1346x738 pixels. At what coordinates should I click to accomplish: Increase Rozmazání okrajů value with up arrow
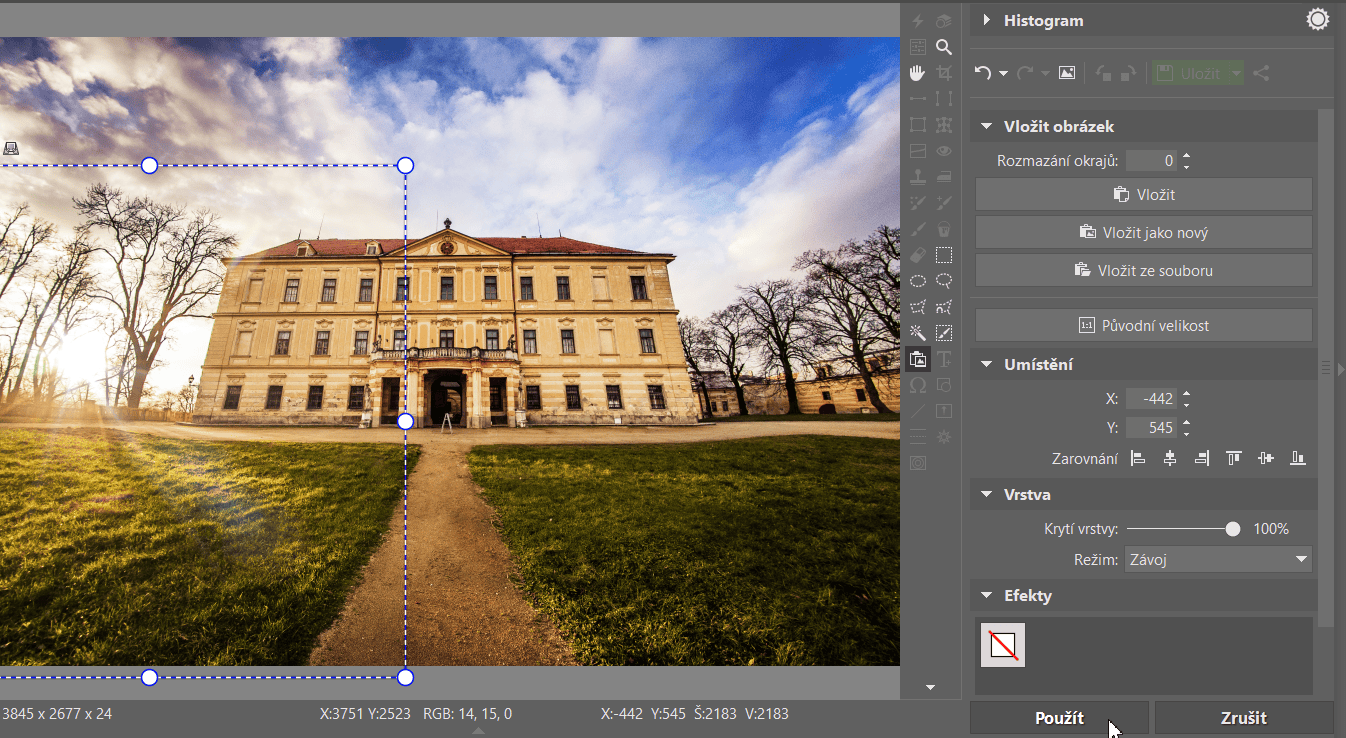(x=1186, y=155)
